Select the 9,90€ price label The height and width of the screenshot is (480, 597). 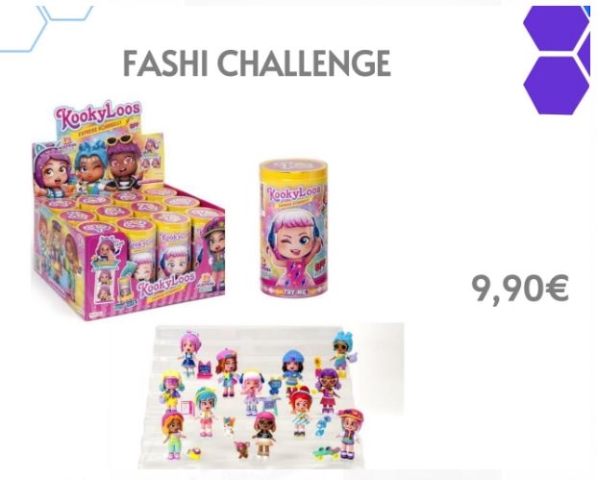click(520, 289)
